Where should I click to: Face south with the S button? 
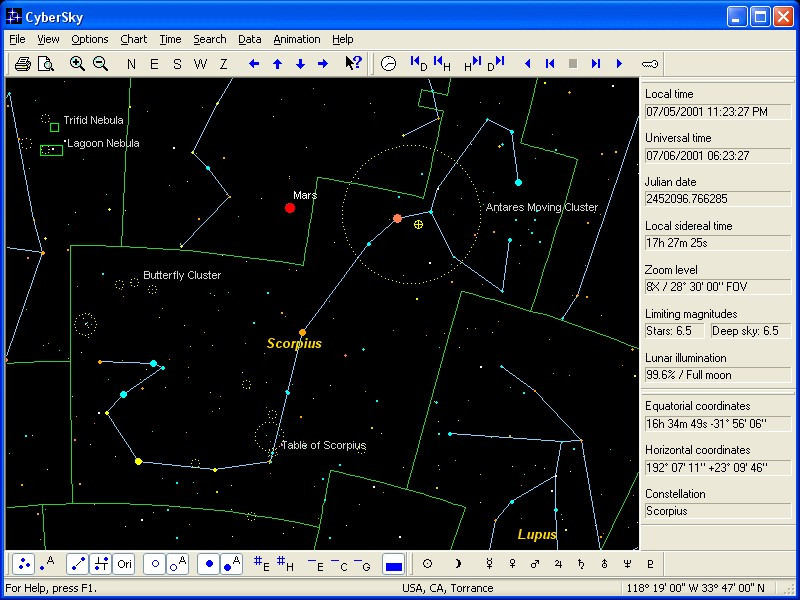click(x=177, y=64)
